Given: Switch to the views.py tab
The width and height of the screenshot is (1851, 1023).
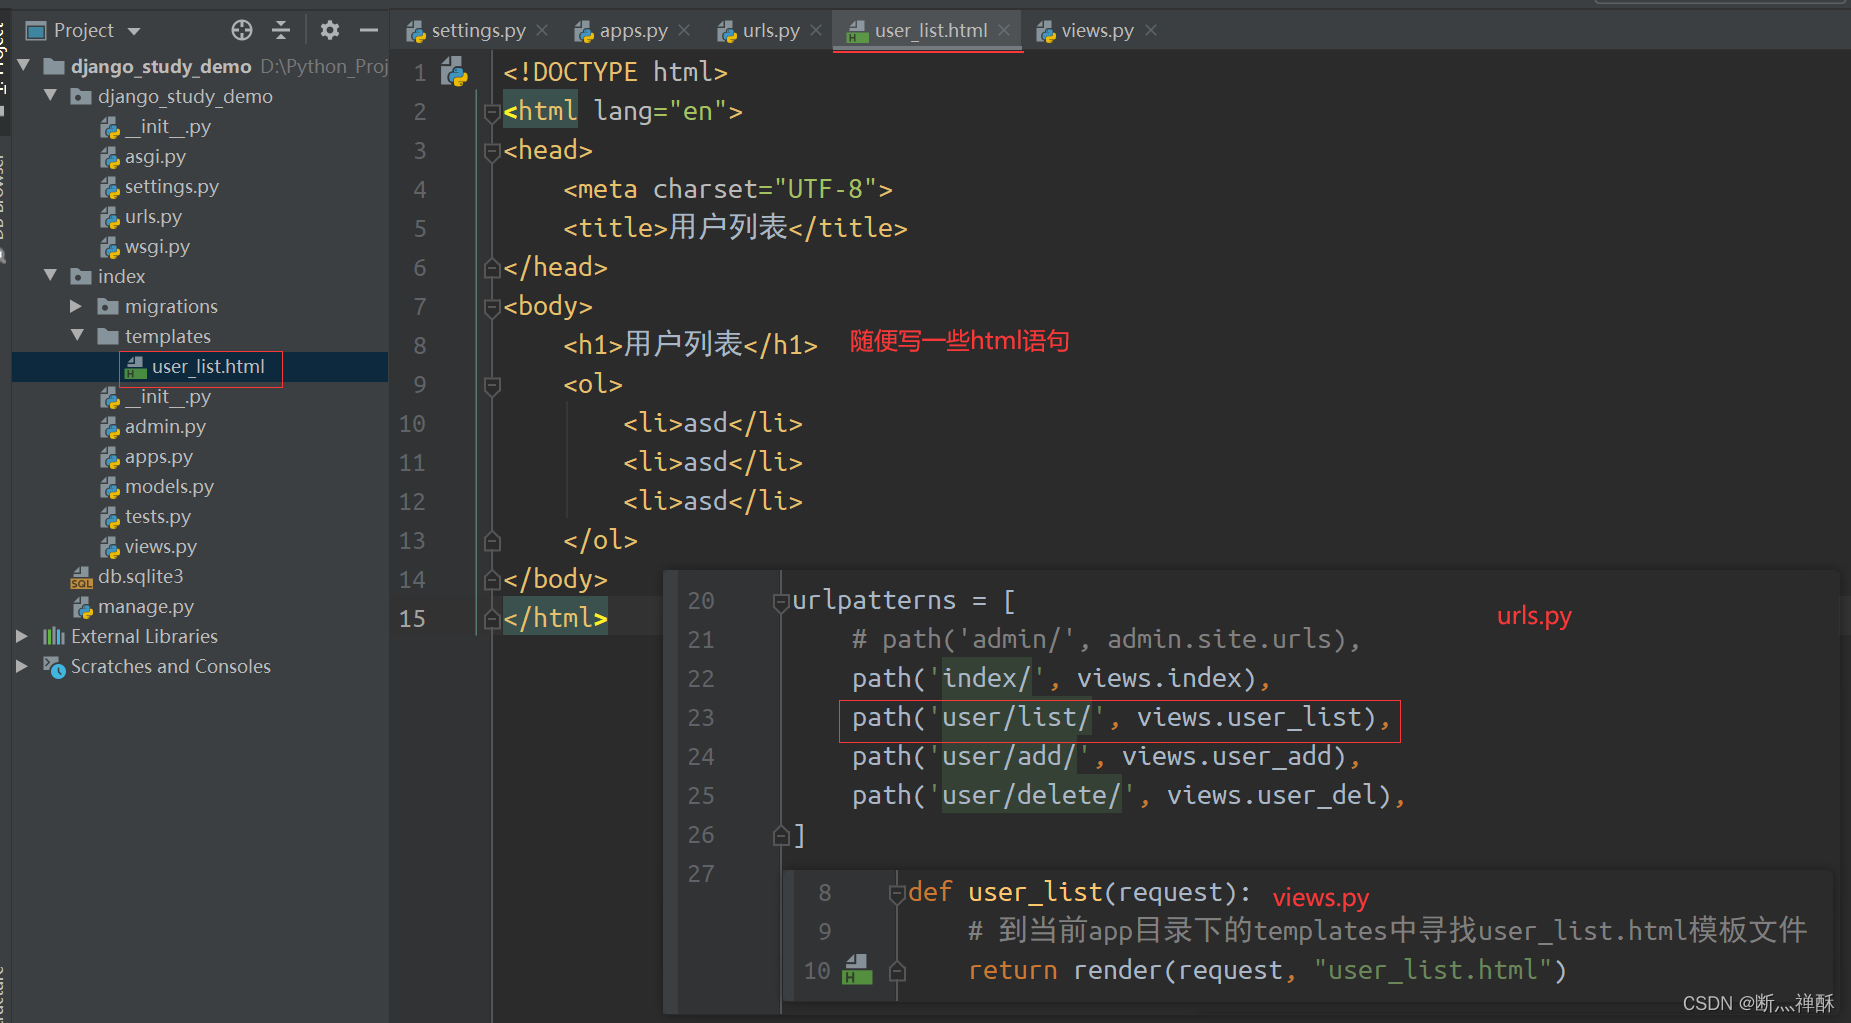Looking at the screenshot, I should (x=1086, y=31).
